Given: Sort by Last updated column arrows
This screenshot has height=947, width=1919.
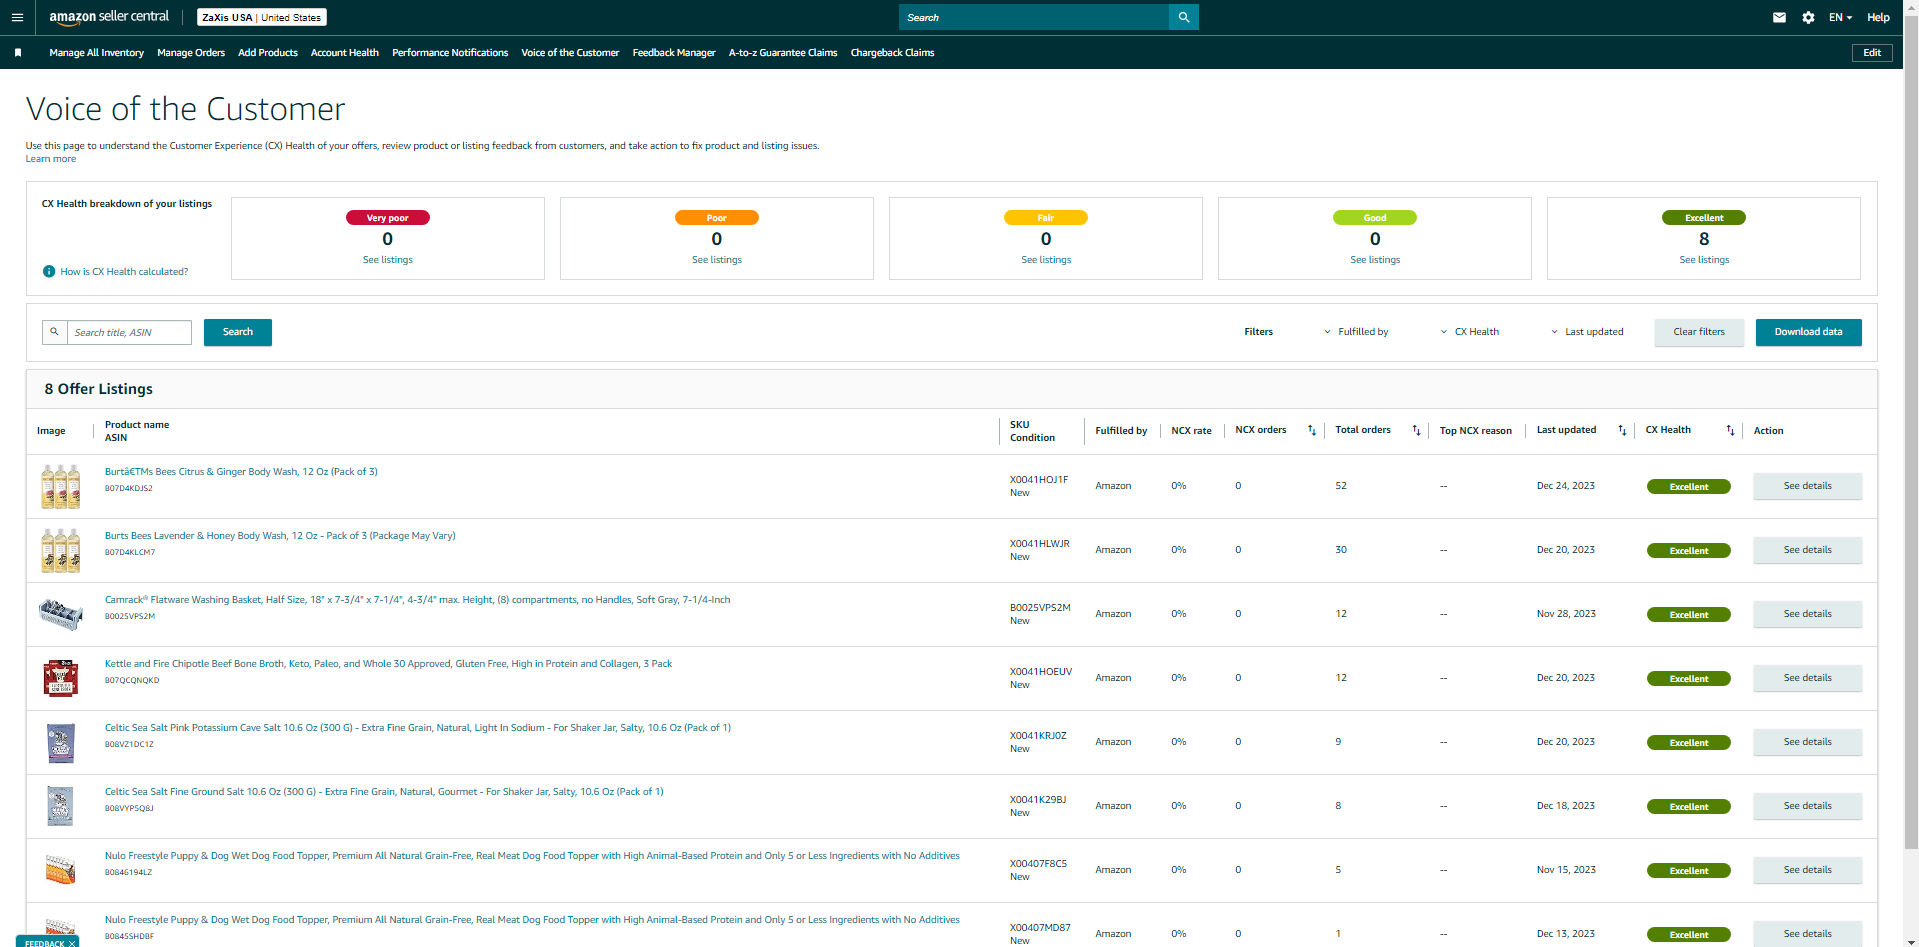Looking at the screenshot, I should coord(1622,431).
